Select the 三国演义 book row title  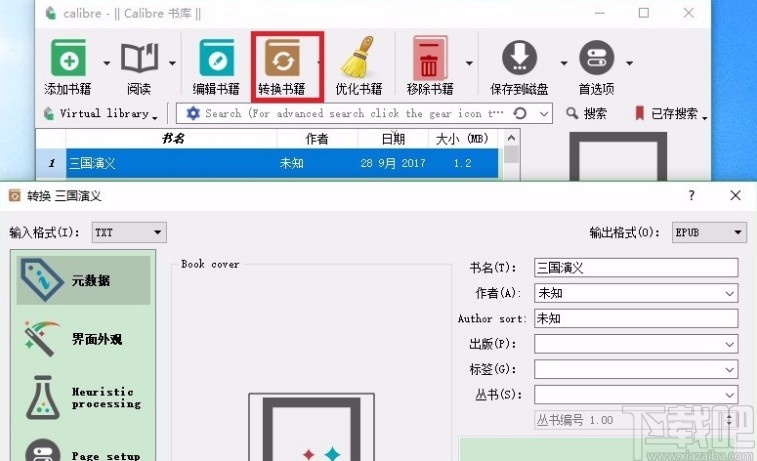pyautogui.click(x=92, y=163)
